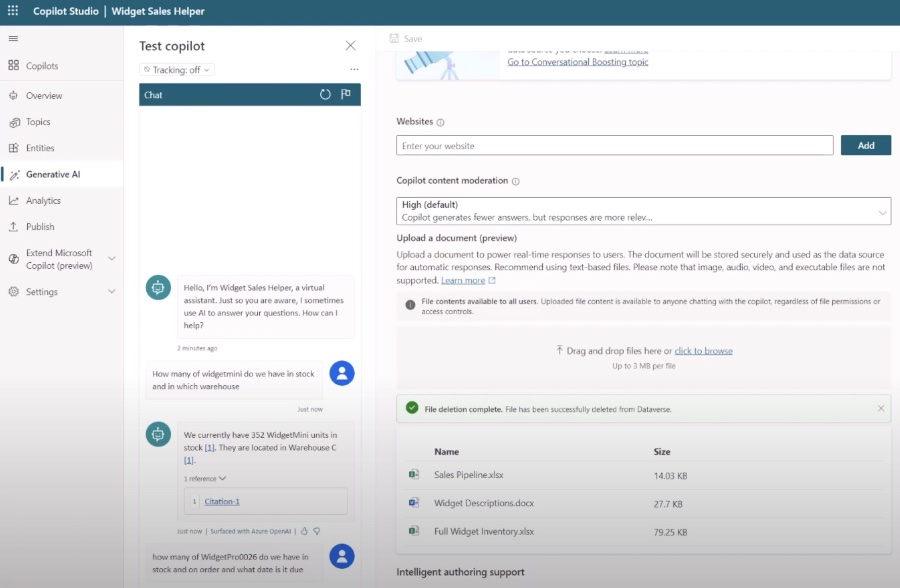Click the Generative AI wand icon

click(x=15, y=175)
